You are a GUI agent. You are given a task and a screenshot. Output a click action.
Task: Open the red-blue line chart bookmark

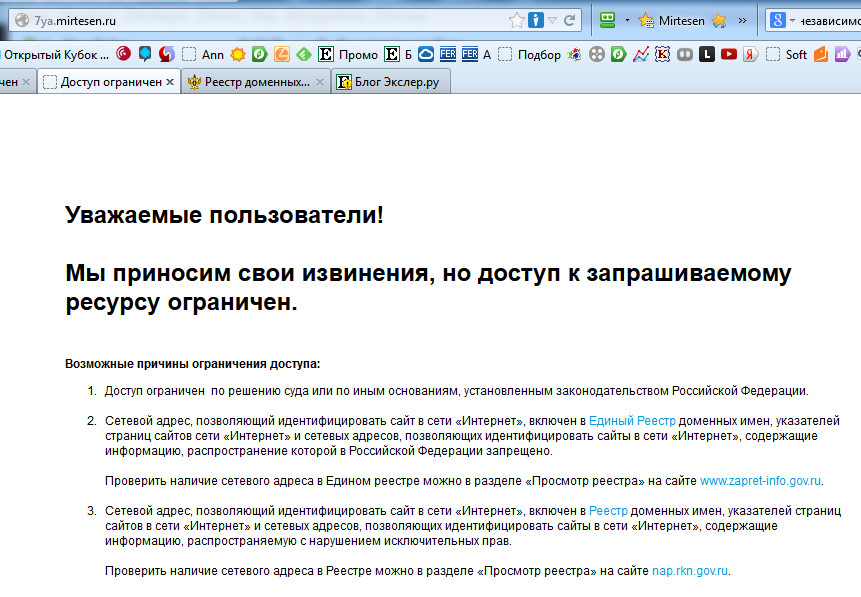click(x=641, y=55)
